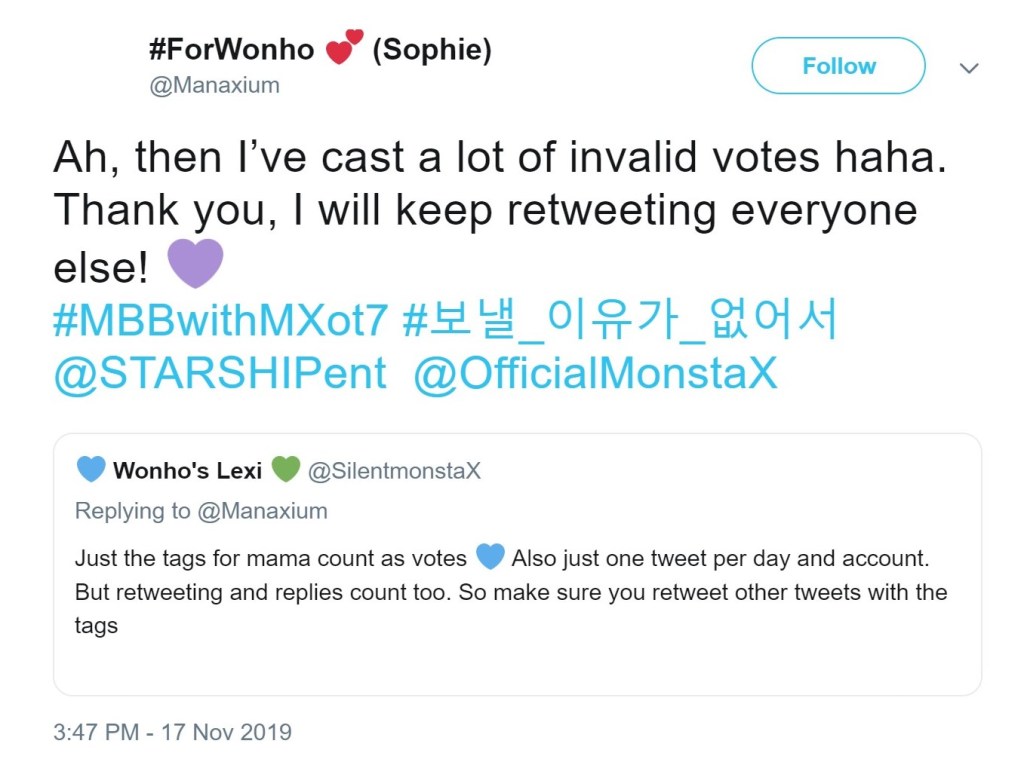
Task: Expand the tweet options chevron
Action: tap(968, 68)
